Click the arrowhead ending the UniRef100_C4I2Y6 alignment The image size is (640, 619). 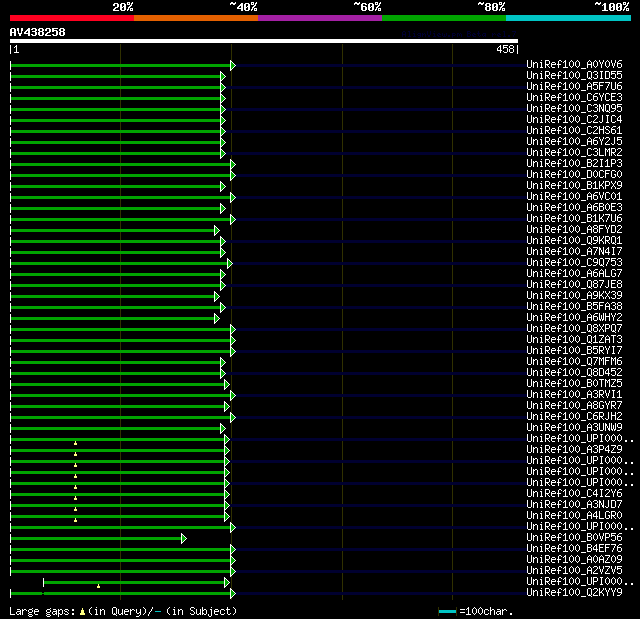(x=227, y=495)
